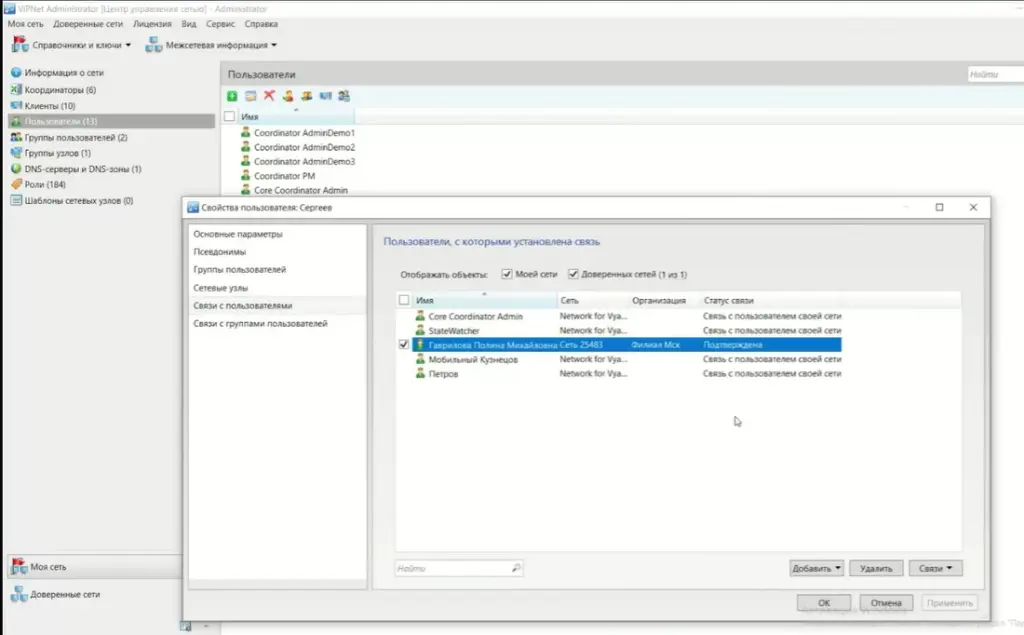Click the Удалить button
Viewport: 1024px width, 635px height.
876,568
